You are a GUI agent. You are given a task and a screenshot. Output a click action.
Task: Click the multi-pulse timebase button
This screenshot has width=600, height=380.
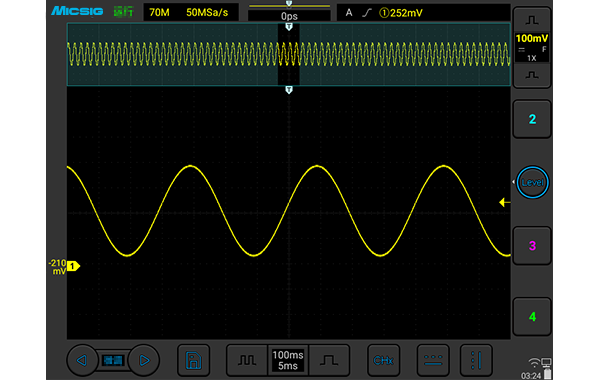point(247,360)
